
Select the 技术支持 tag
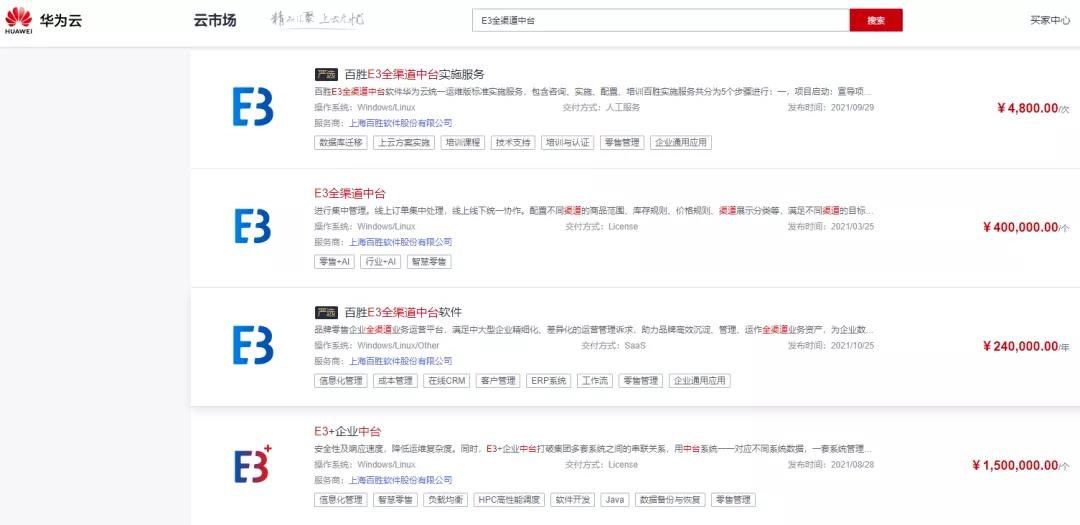pos(513,143)
